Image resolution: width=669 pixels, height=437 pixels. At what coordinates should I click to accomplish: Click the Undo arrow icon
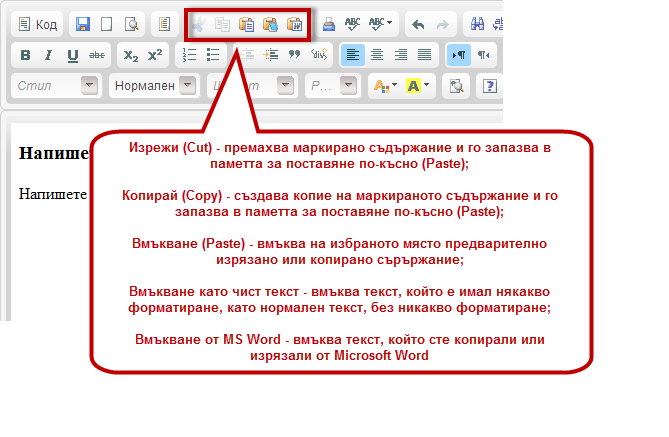[418, 24]
